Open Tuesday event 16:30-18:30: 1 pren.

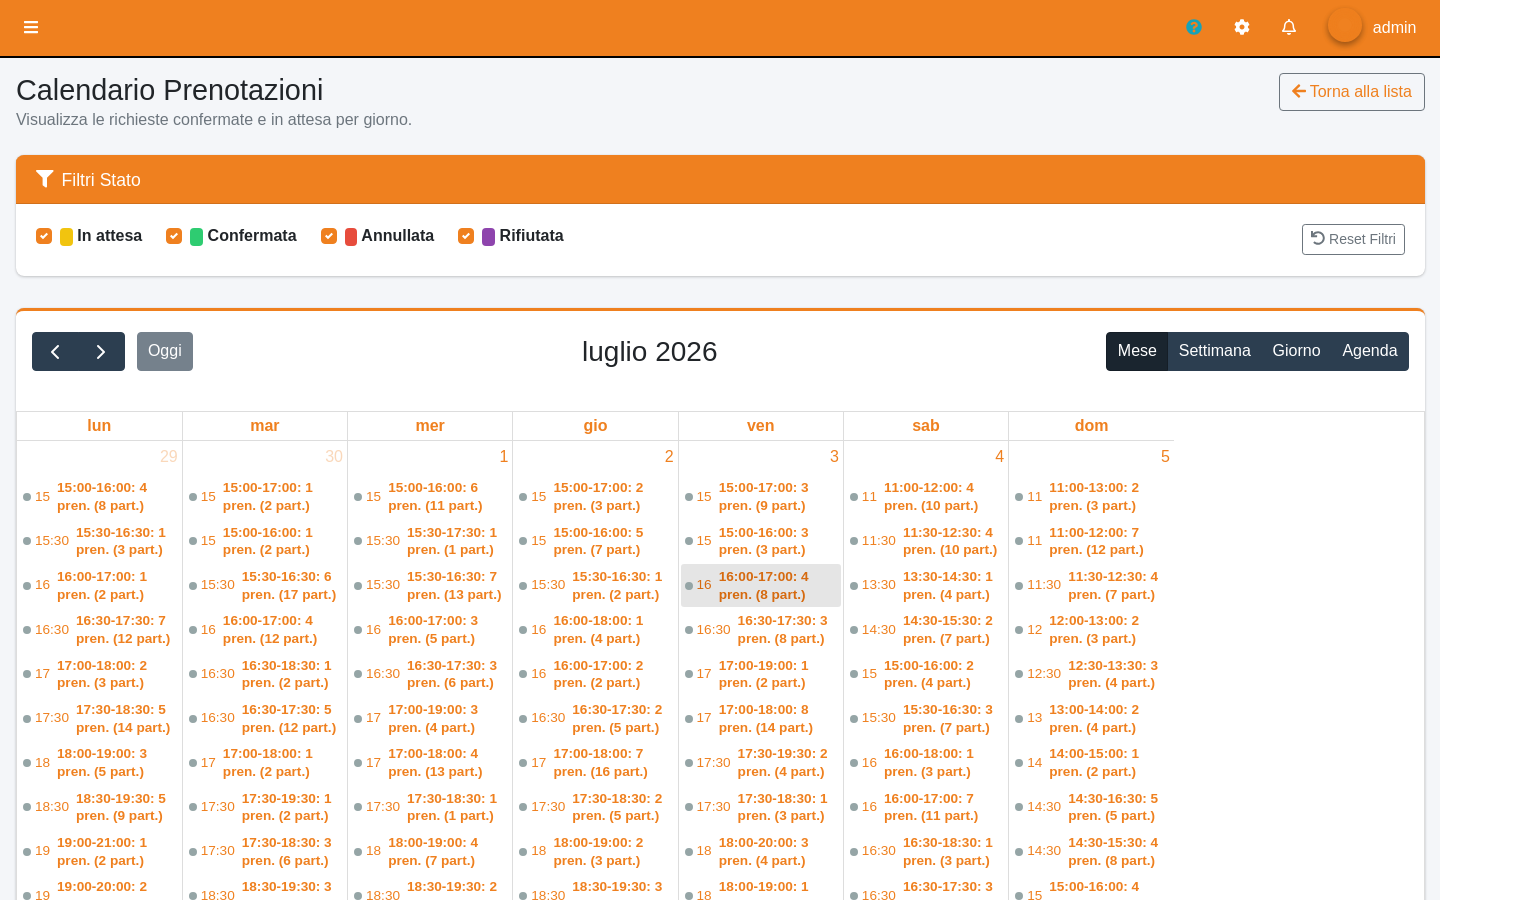click(x=265, y=674)
